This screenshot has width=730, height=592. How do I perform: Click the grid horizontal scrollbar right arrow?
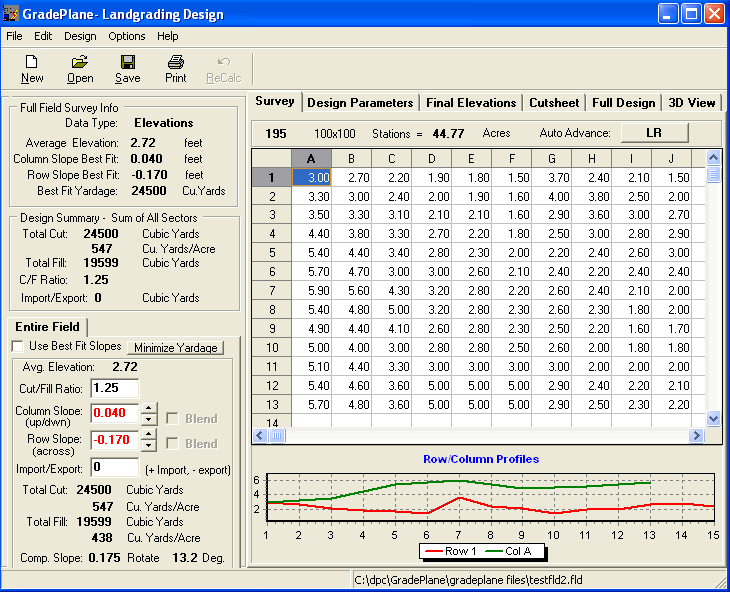[x=697, y=436]
